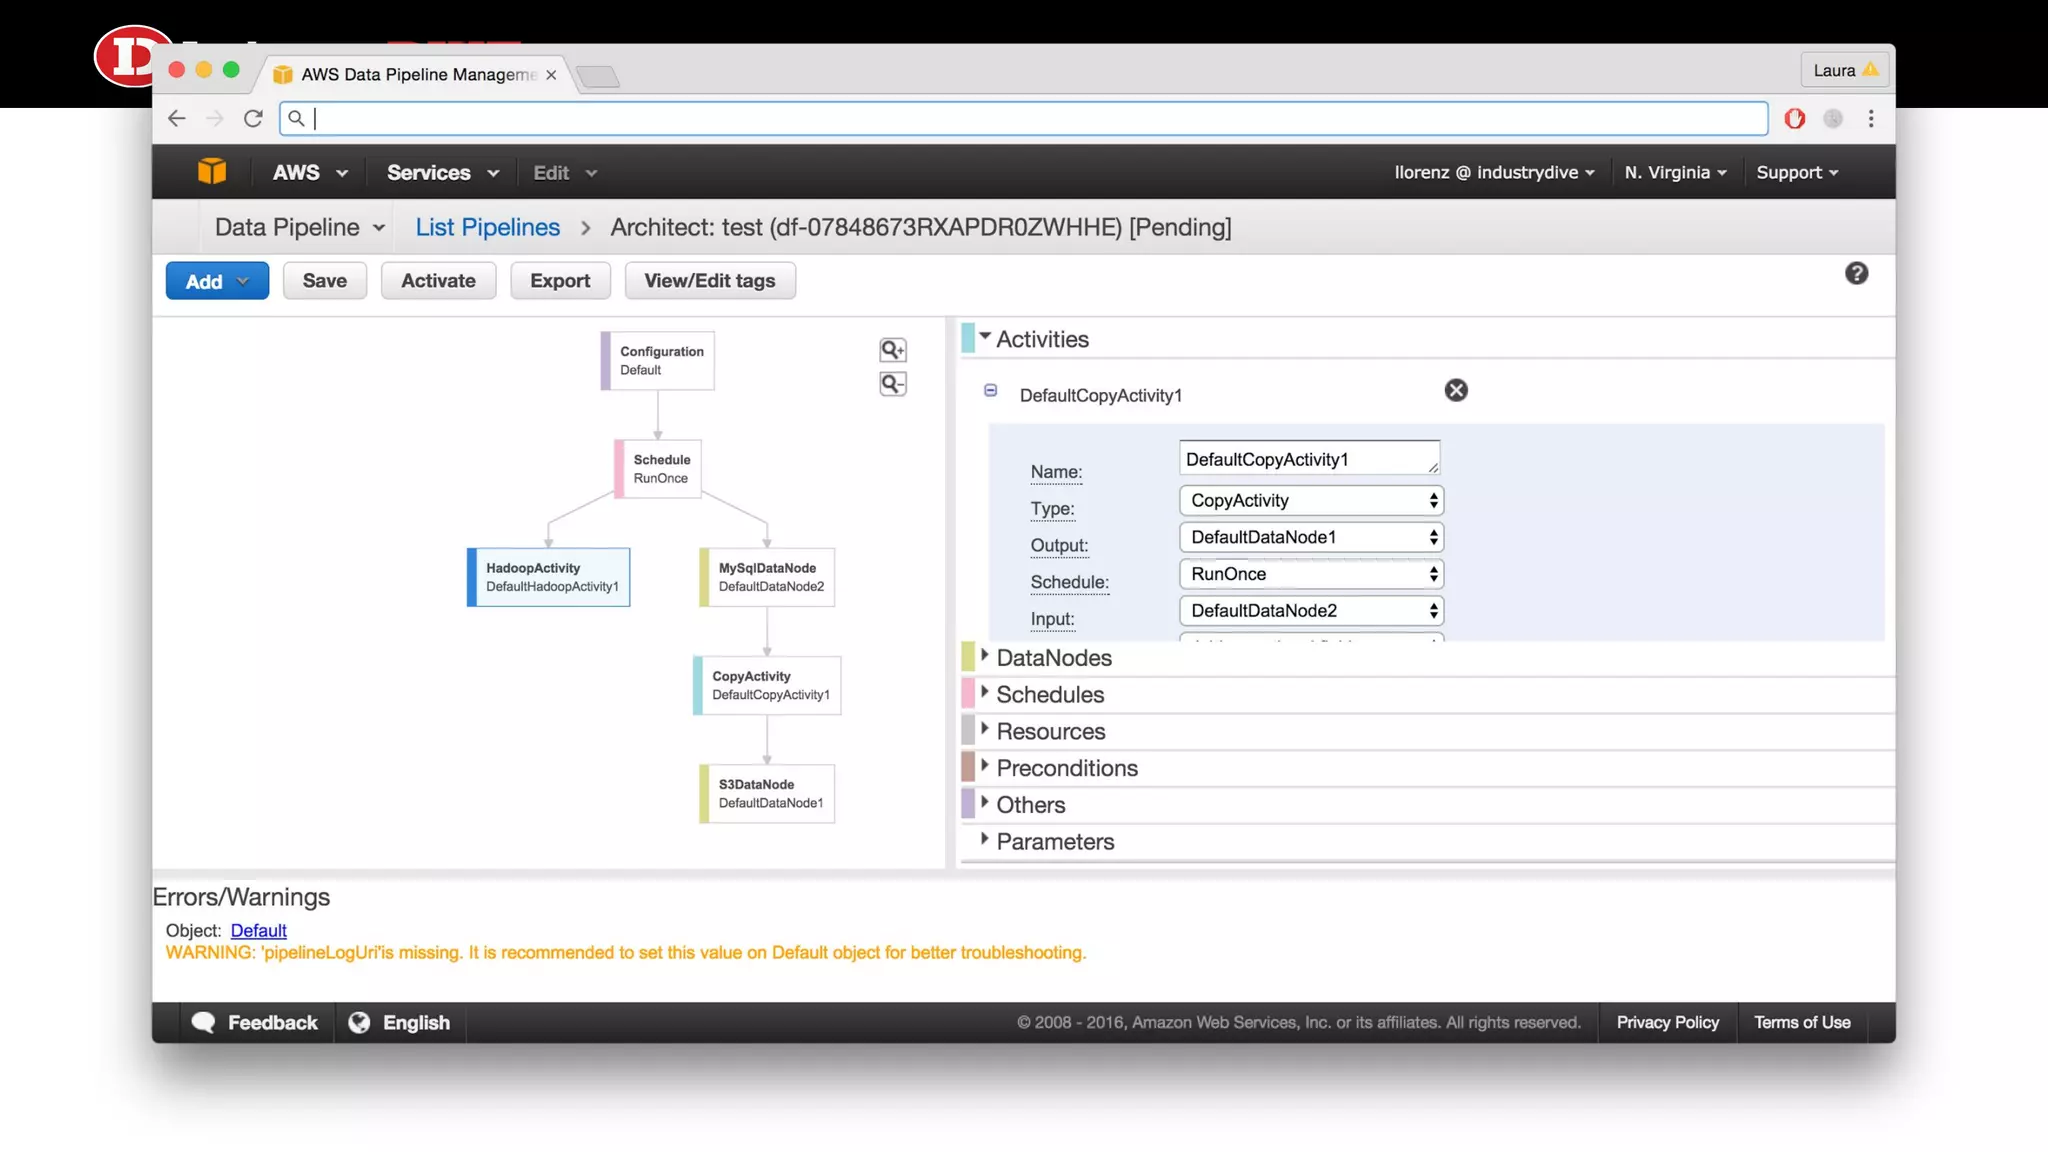The image size is (2048, 1152).
Task: Click the browser back arrow
Action: click(177, 119)
